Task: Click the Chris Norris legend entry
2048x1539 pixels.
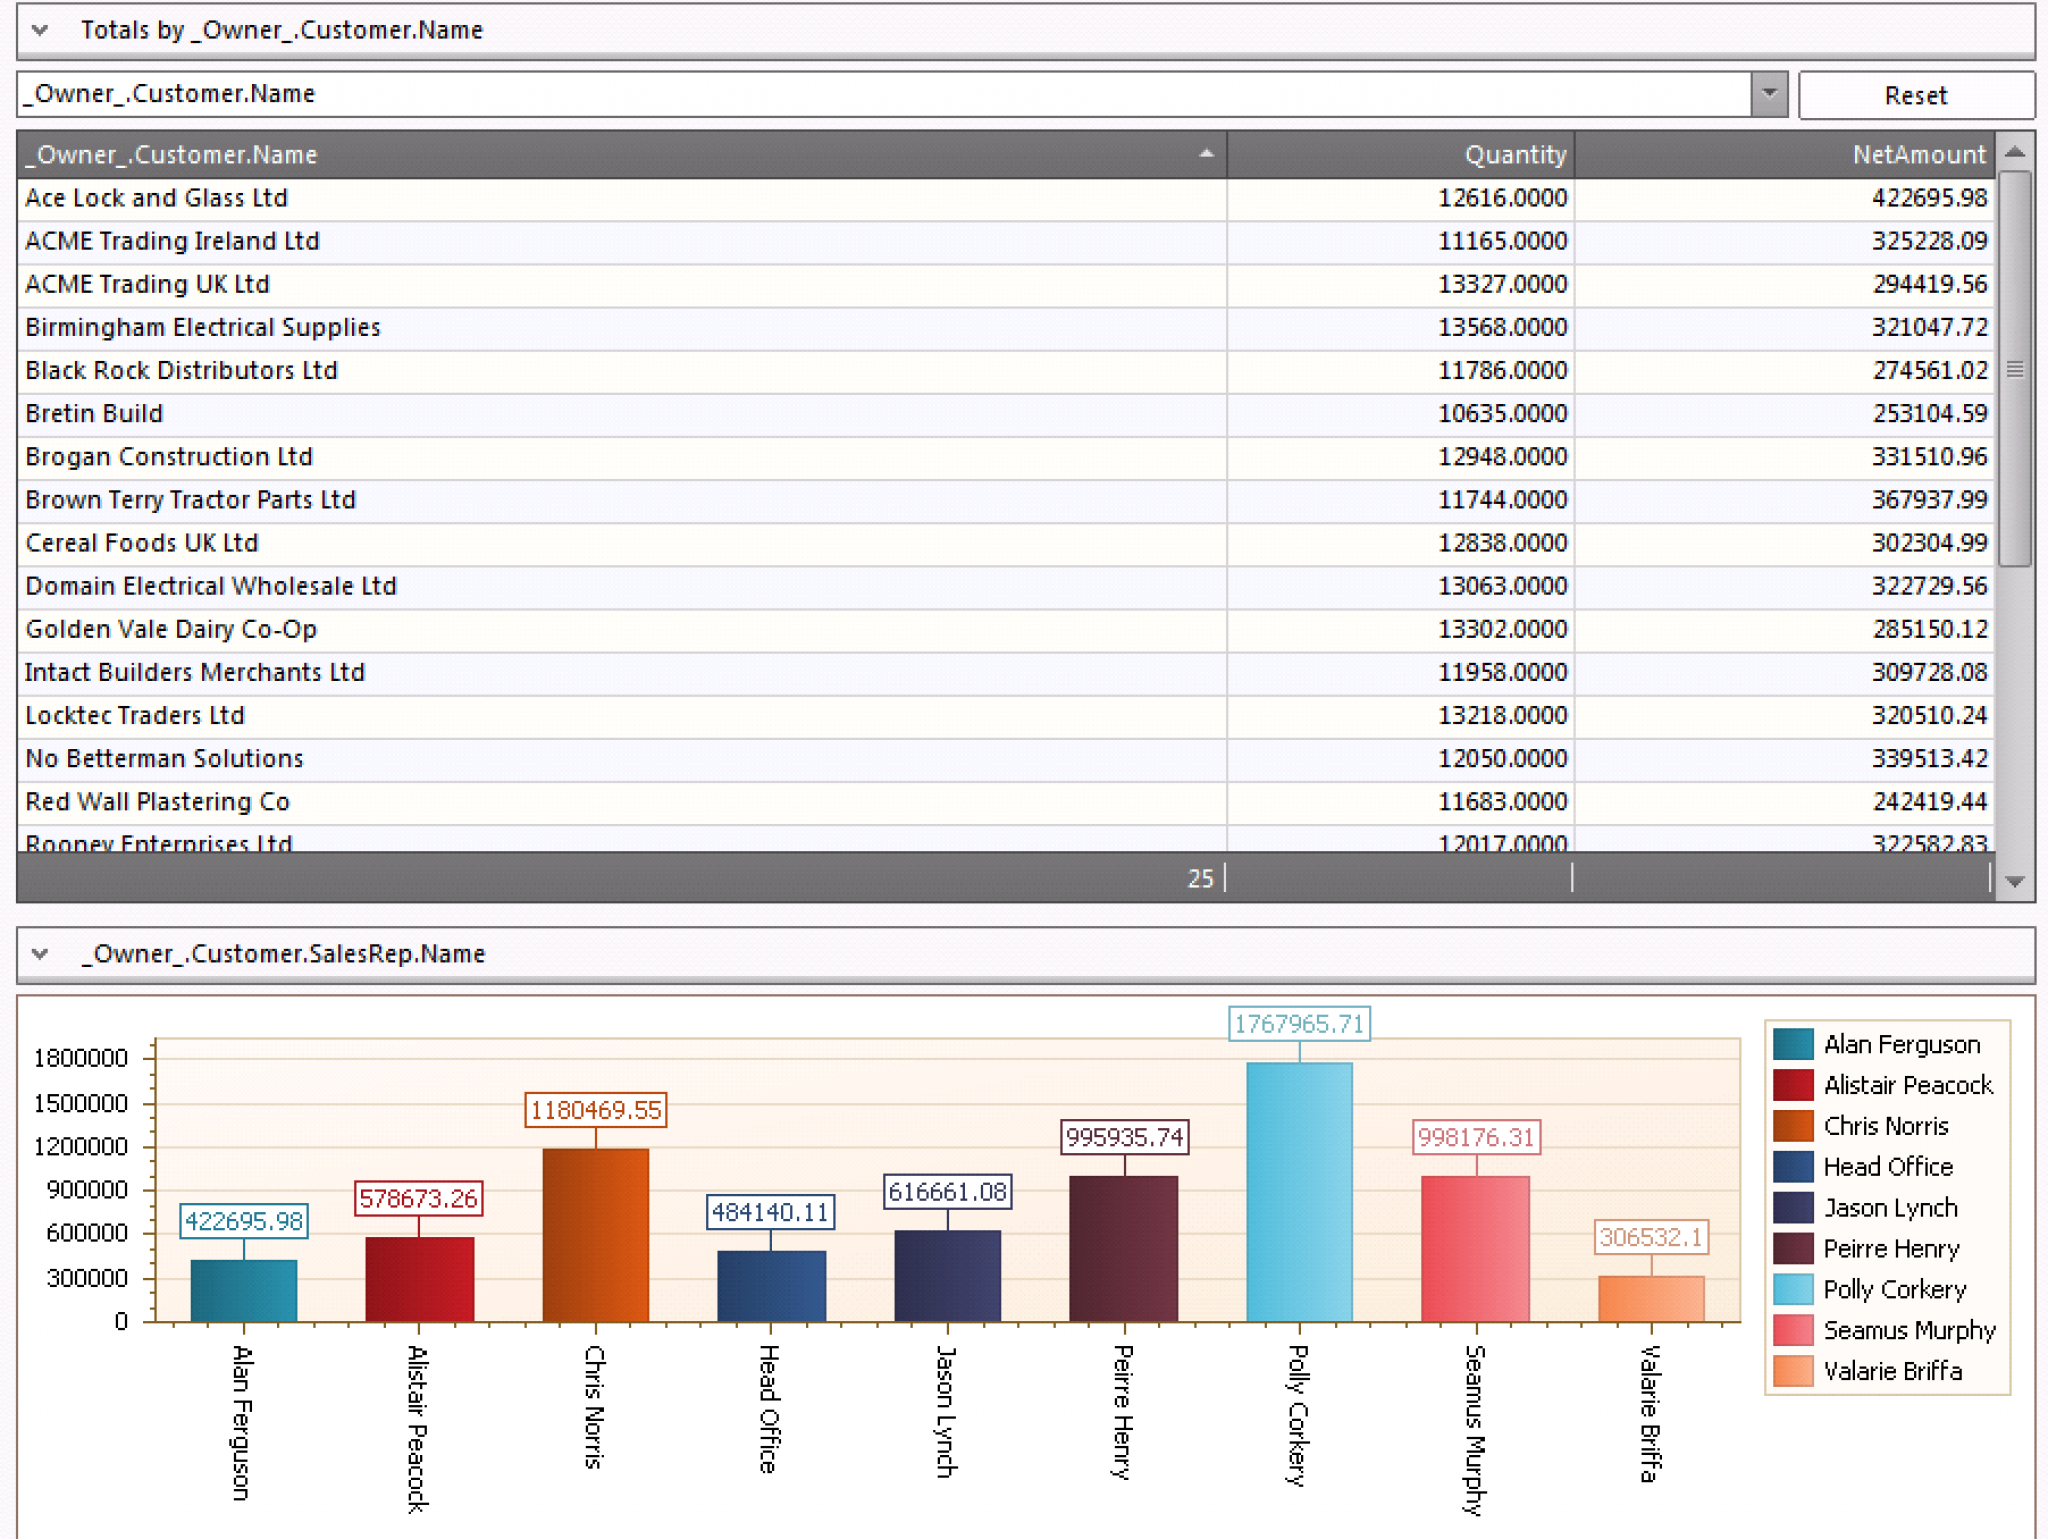Action: pyautogui.click(x=1885, y=1126)
